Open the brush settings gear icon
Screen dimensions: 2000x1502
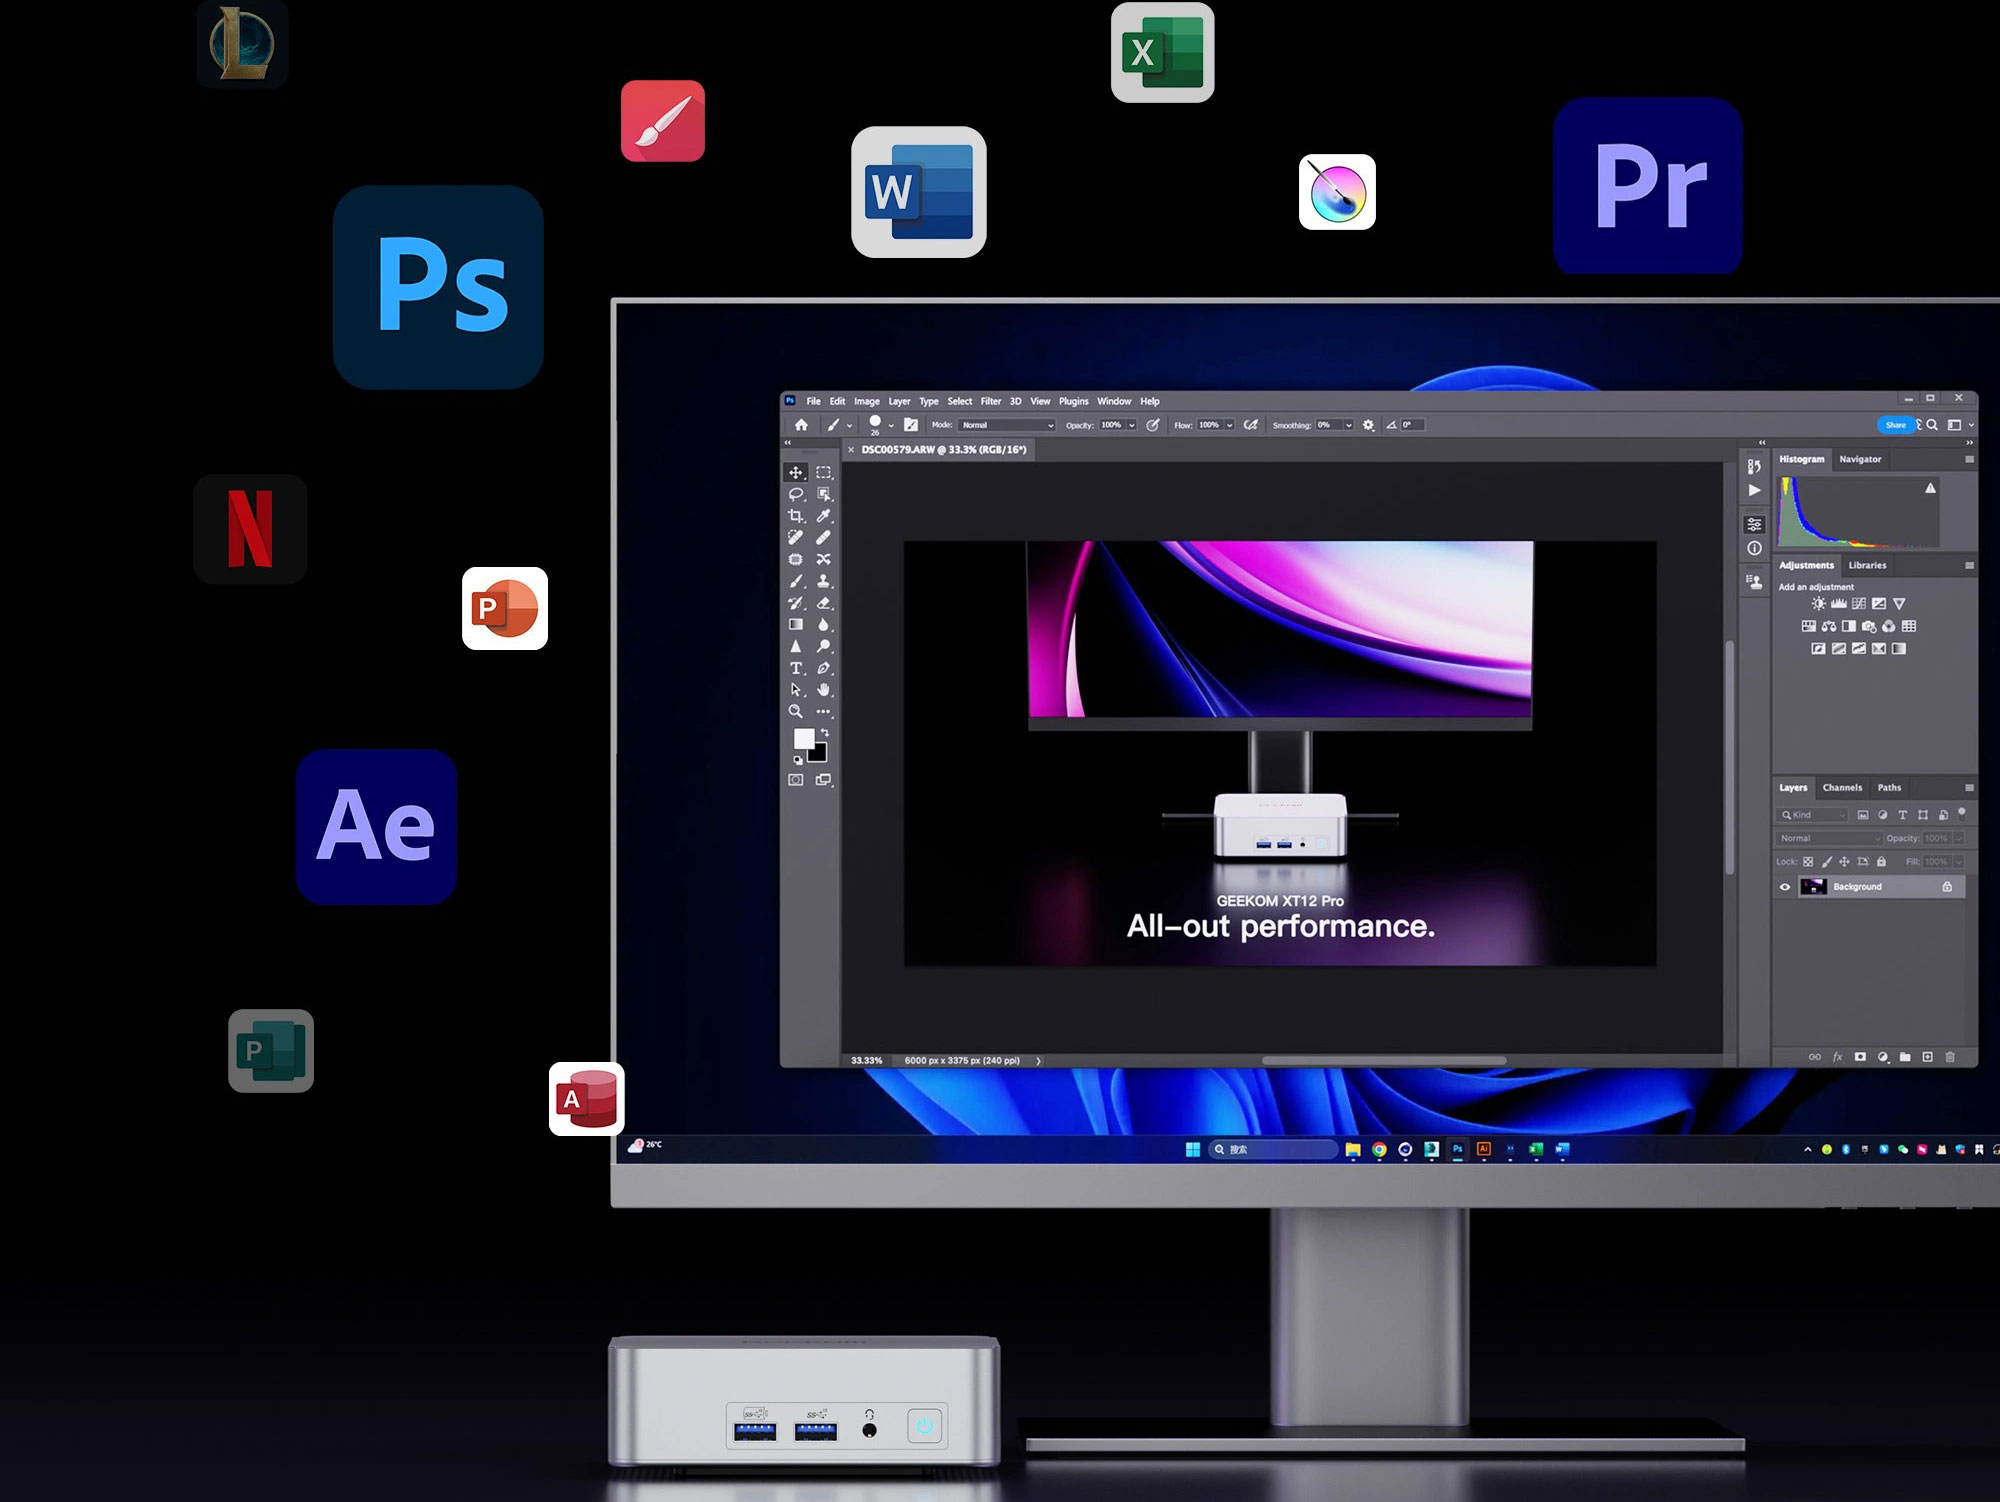click(x=1369, y=425)
